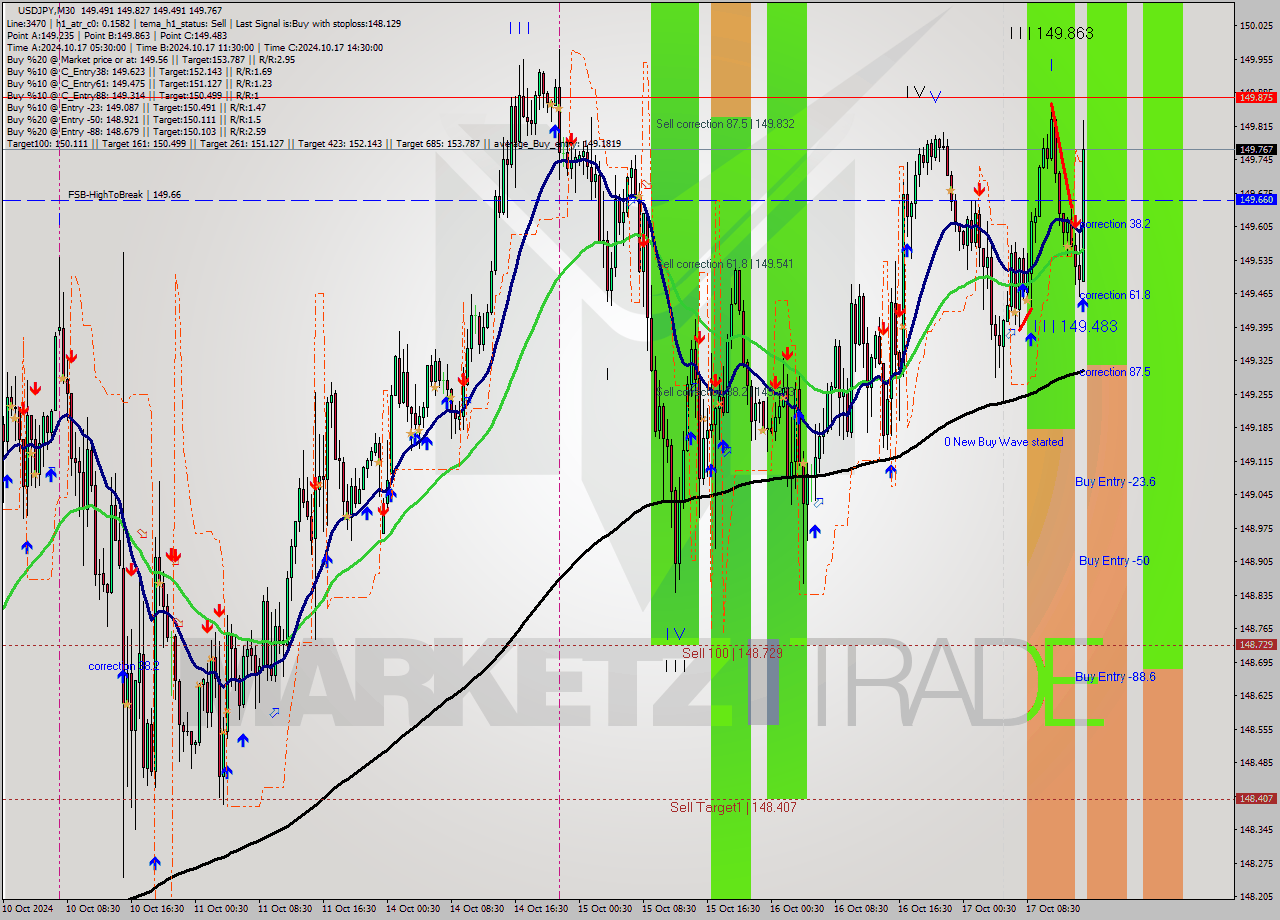Click the 'Target100: 150.111' targets line
Screen dimensions: 1280x920
pos(313,144)
